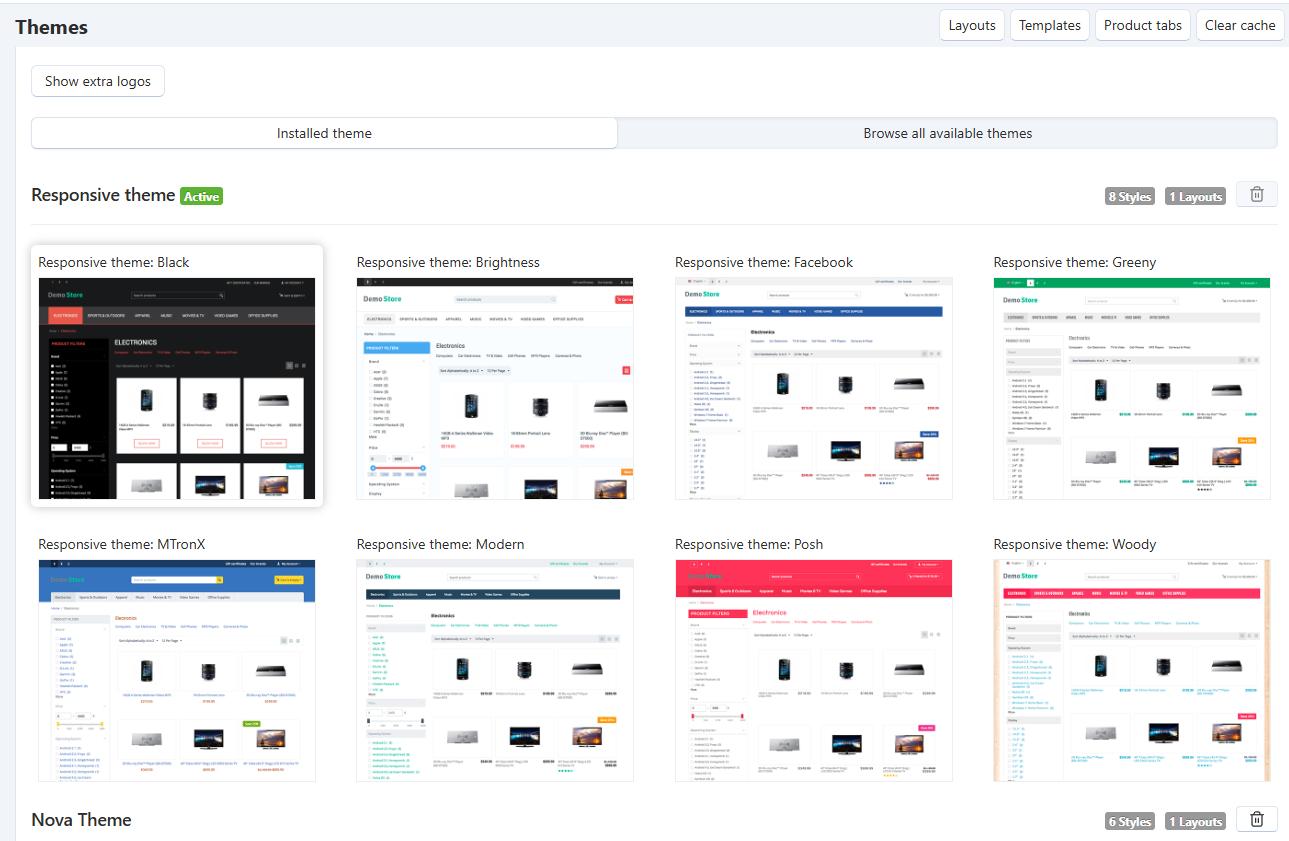
Task: Delete the Responsive theme using the trash icon
Action: pyautogui.click(x=1257, y=195)
